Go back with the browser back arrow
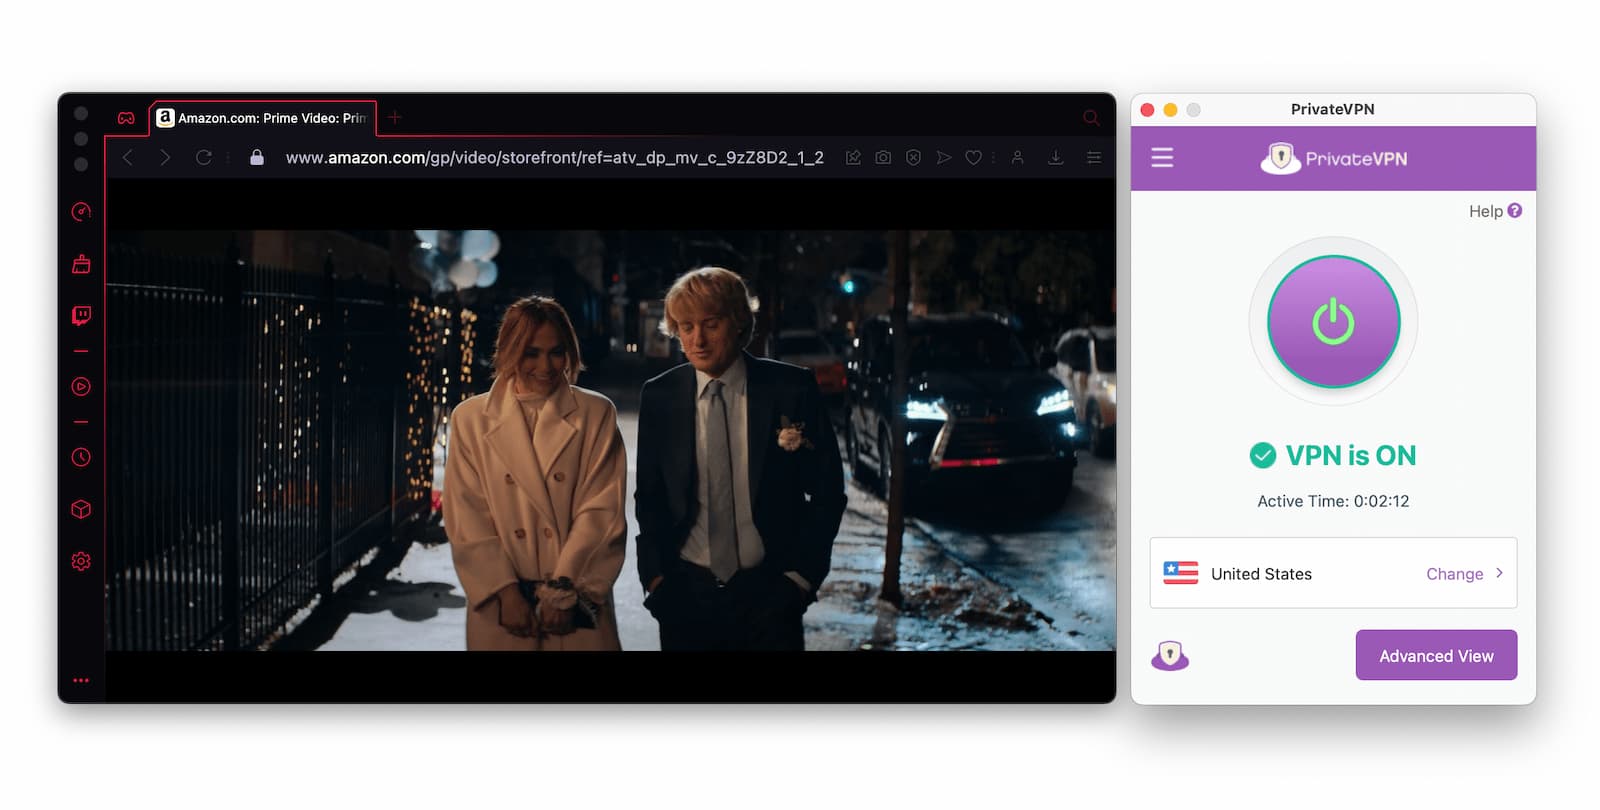Screen dimensions: 1600x810 127,158
